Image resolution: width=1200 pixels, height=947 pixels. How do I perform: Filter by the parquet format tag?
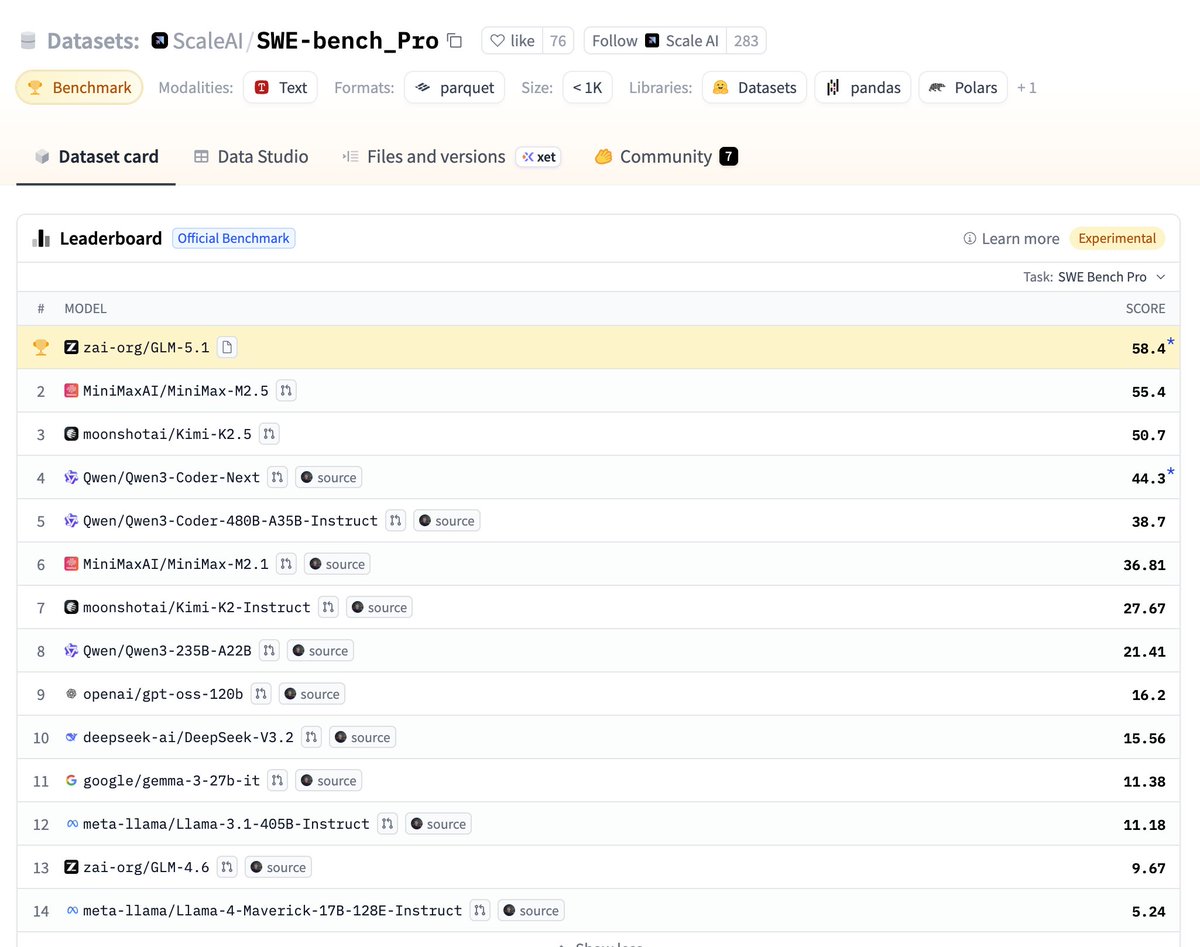[455, 88]
